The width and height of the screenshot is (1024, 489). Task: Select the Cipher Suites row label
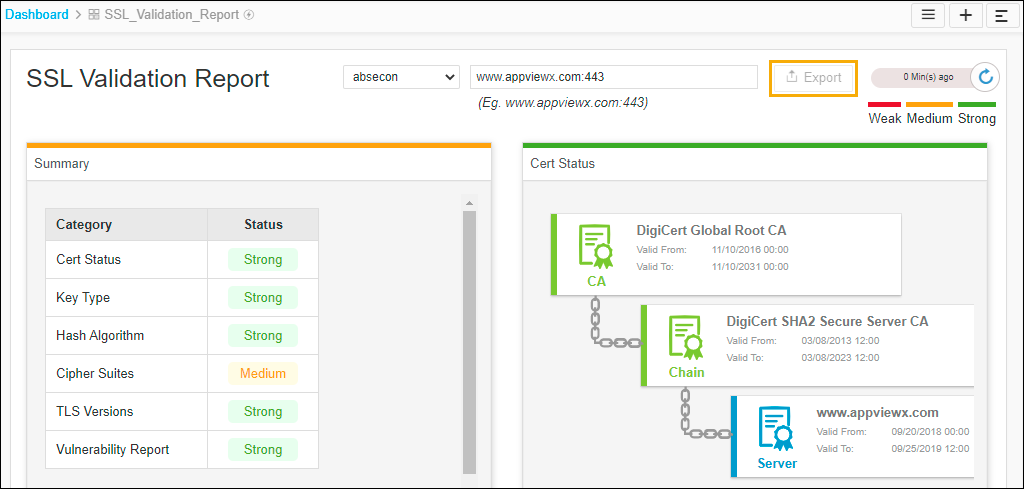[x=95, y=373]
